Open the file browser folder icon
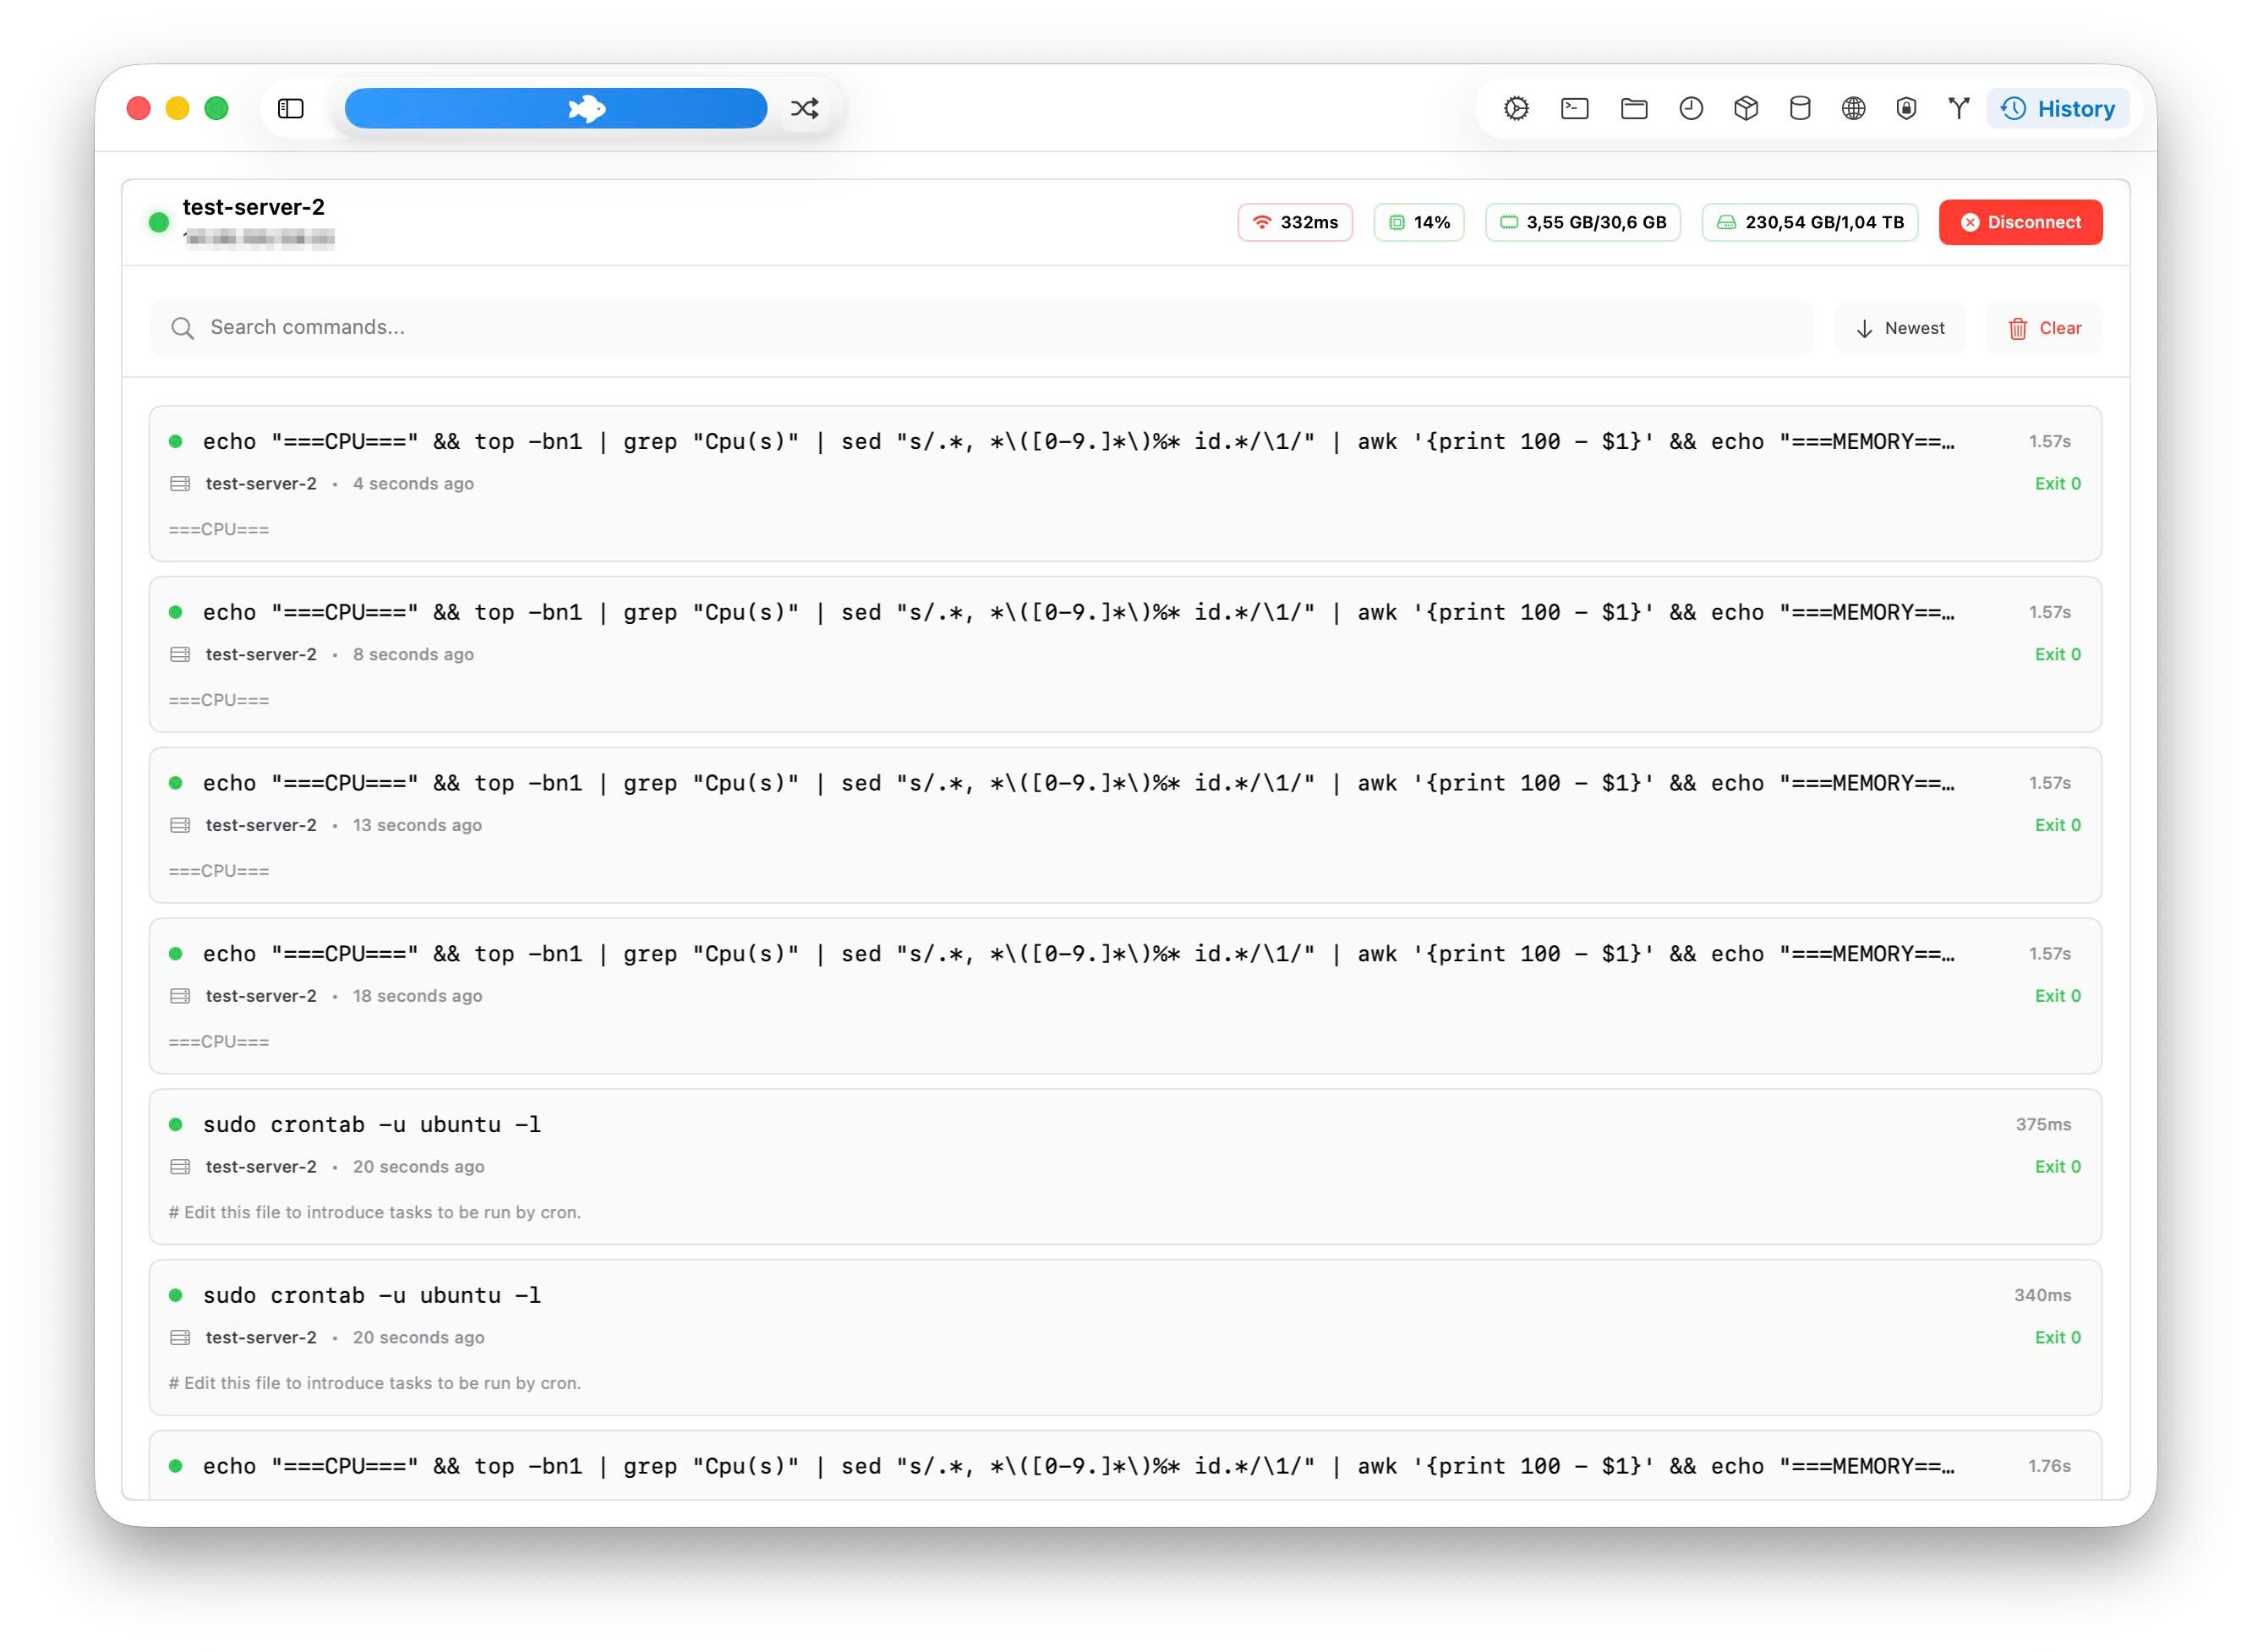Screen dimensions: 2252x1652 click(1633, 108)
